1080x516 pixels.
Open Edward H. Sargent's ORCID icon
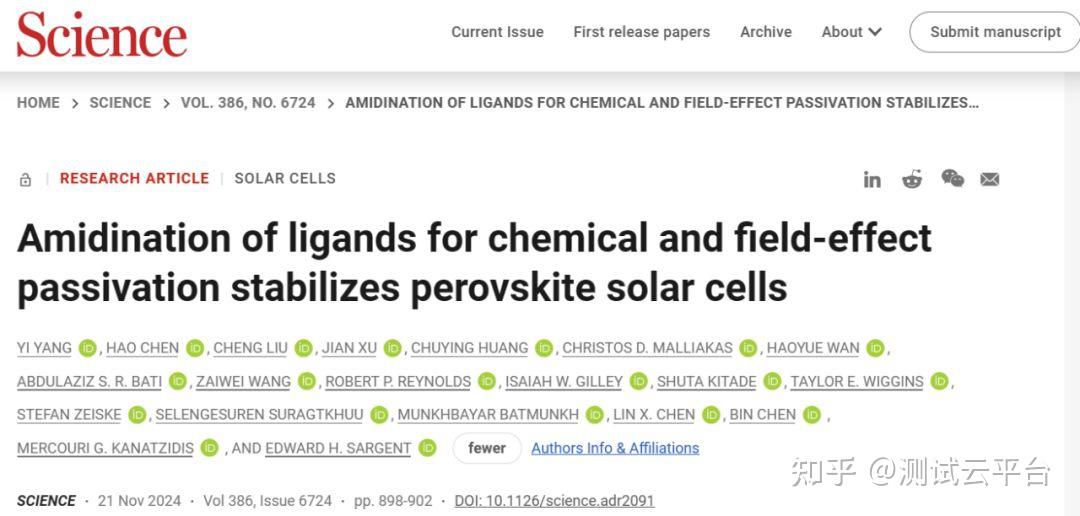[427, 448]
